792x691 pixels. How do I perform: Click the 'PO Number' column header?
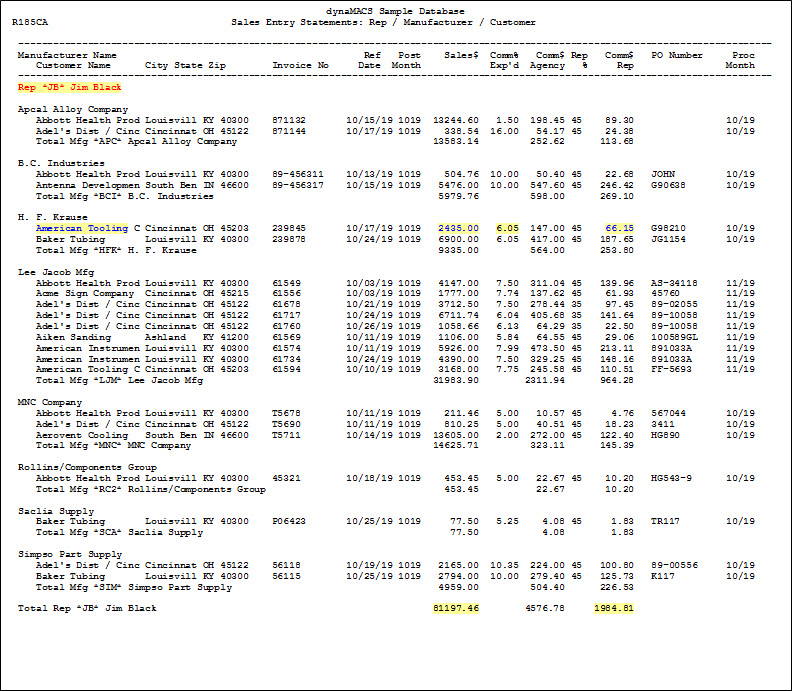tap(676, 55)
